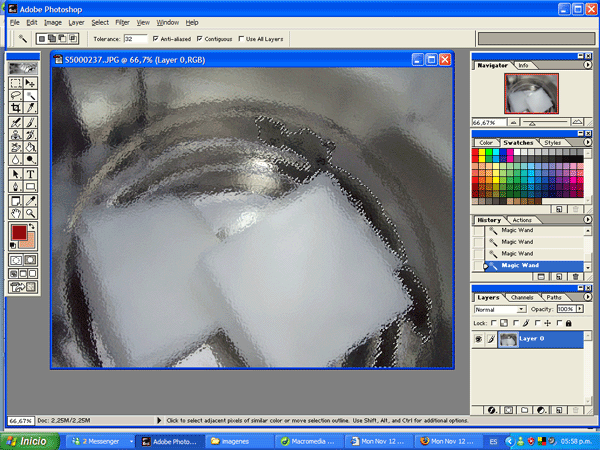Screen dimensions: 600x450
Task: Select the Lasso tool
Action: (16, 95)
